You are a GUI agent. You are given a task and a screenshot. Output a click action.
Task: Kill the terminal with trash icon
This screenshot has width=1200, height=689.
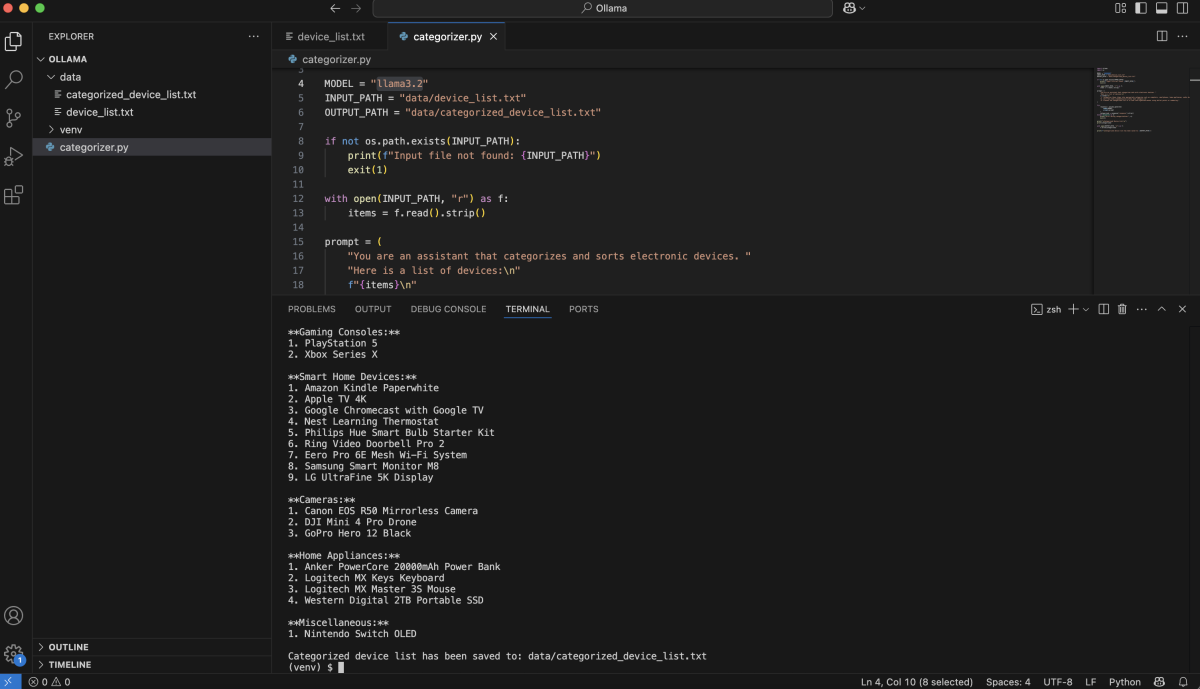[1122, 309]
